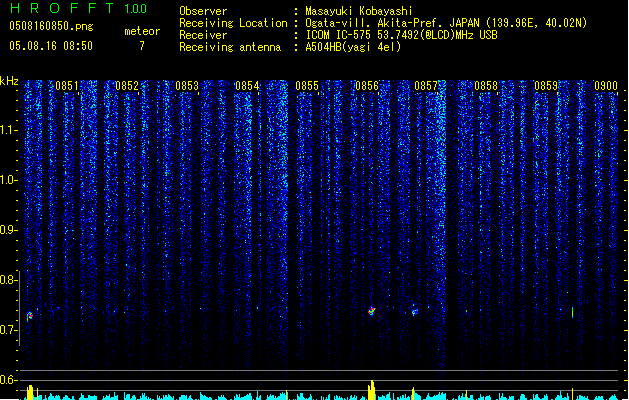
Task: Click the 0852 time marker
Action: click(127, 86)
